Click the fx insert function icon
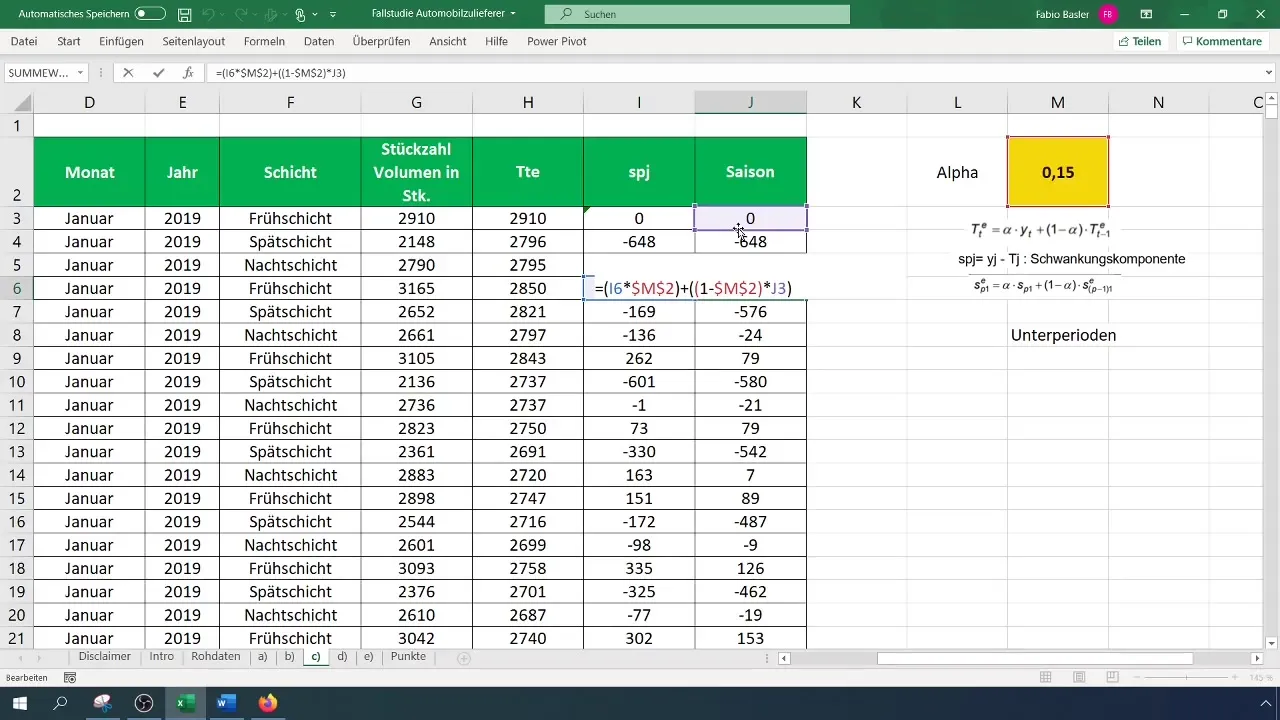This screenshot has width=1280, height=720. point(188,73)
